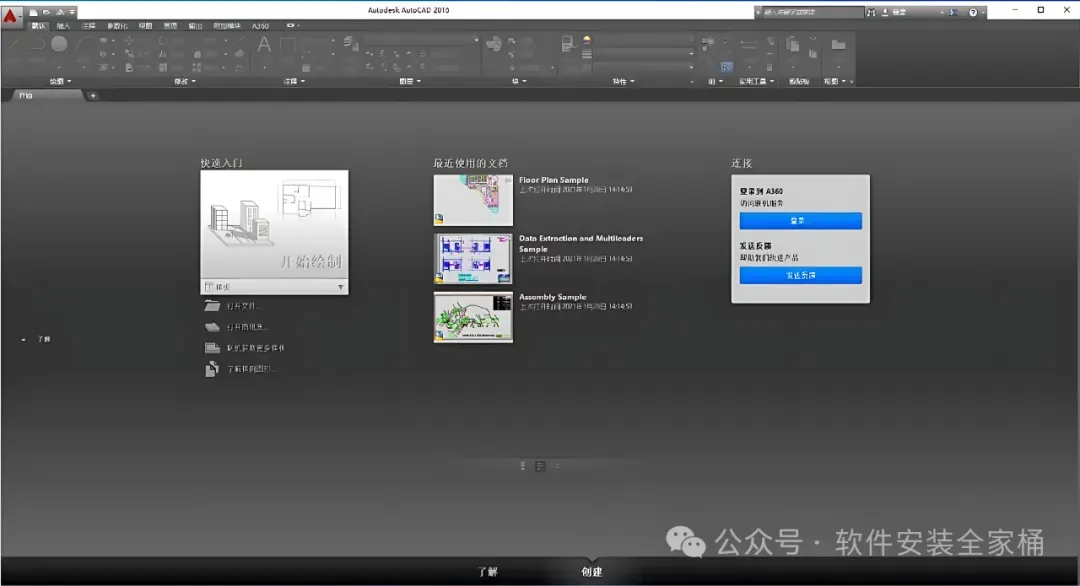Screen dimensions: 1080x586
Task: Select the Line tool in the ribbon
Action: (x=14, y=45)
